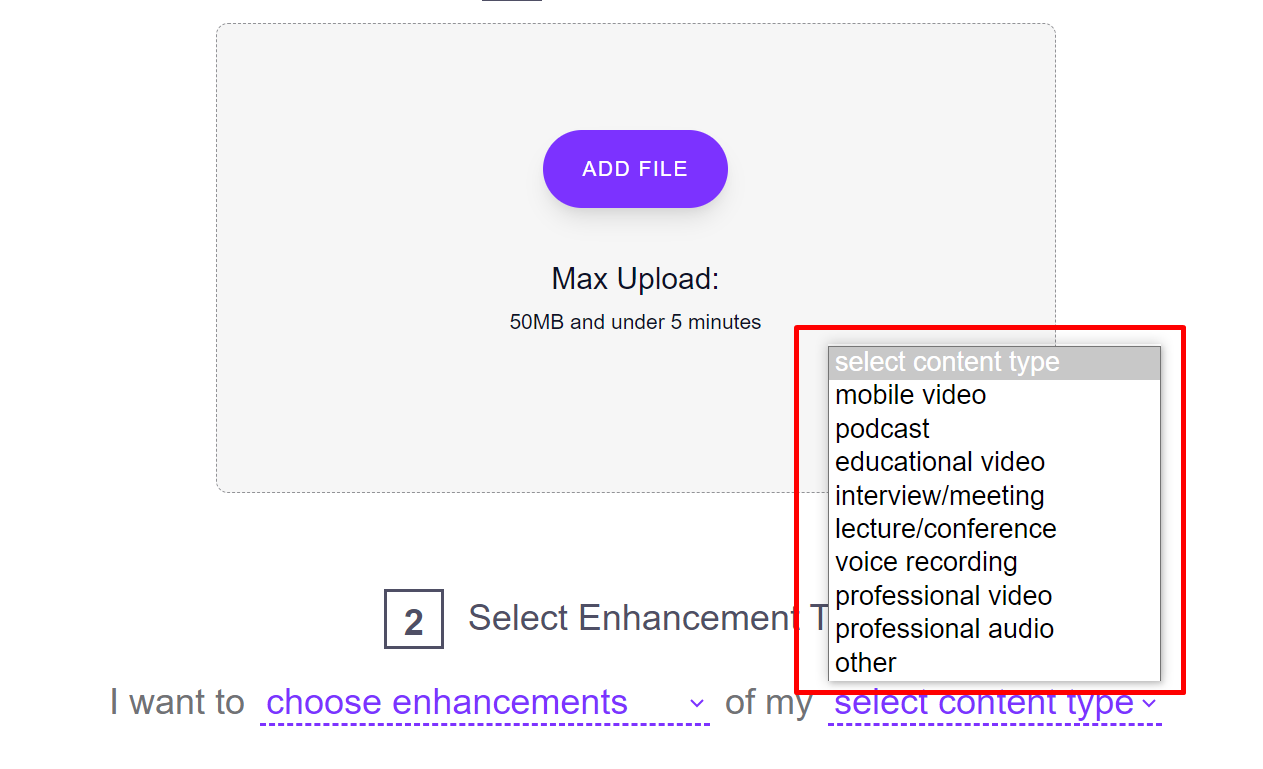Screen dimensions: 1263x769
Task: Pick 'educational video' in the dropdown list
Action: [939, 462]
